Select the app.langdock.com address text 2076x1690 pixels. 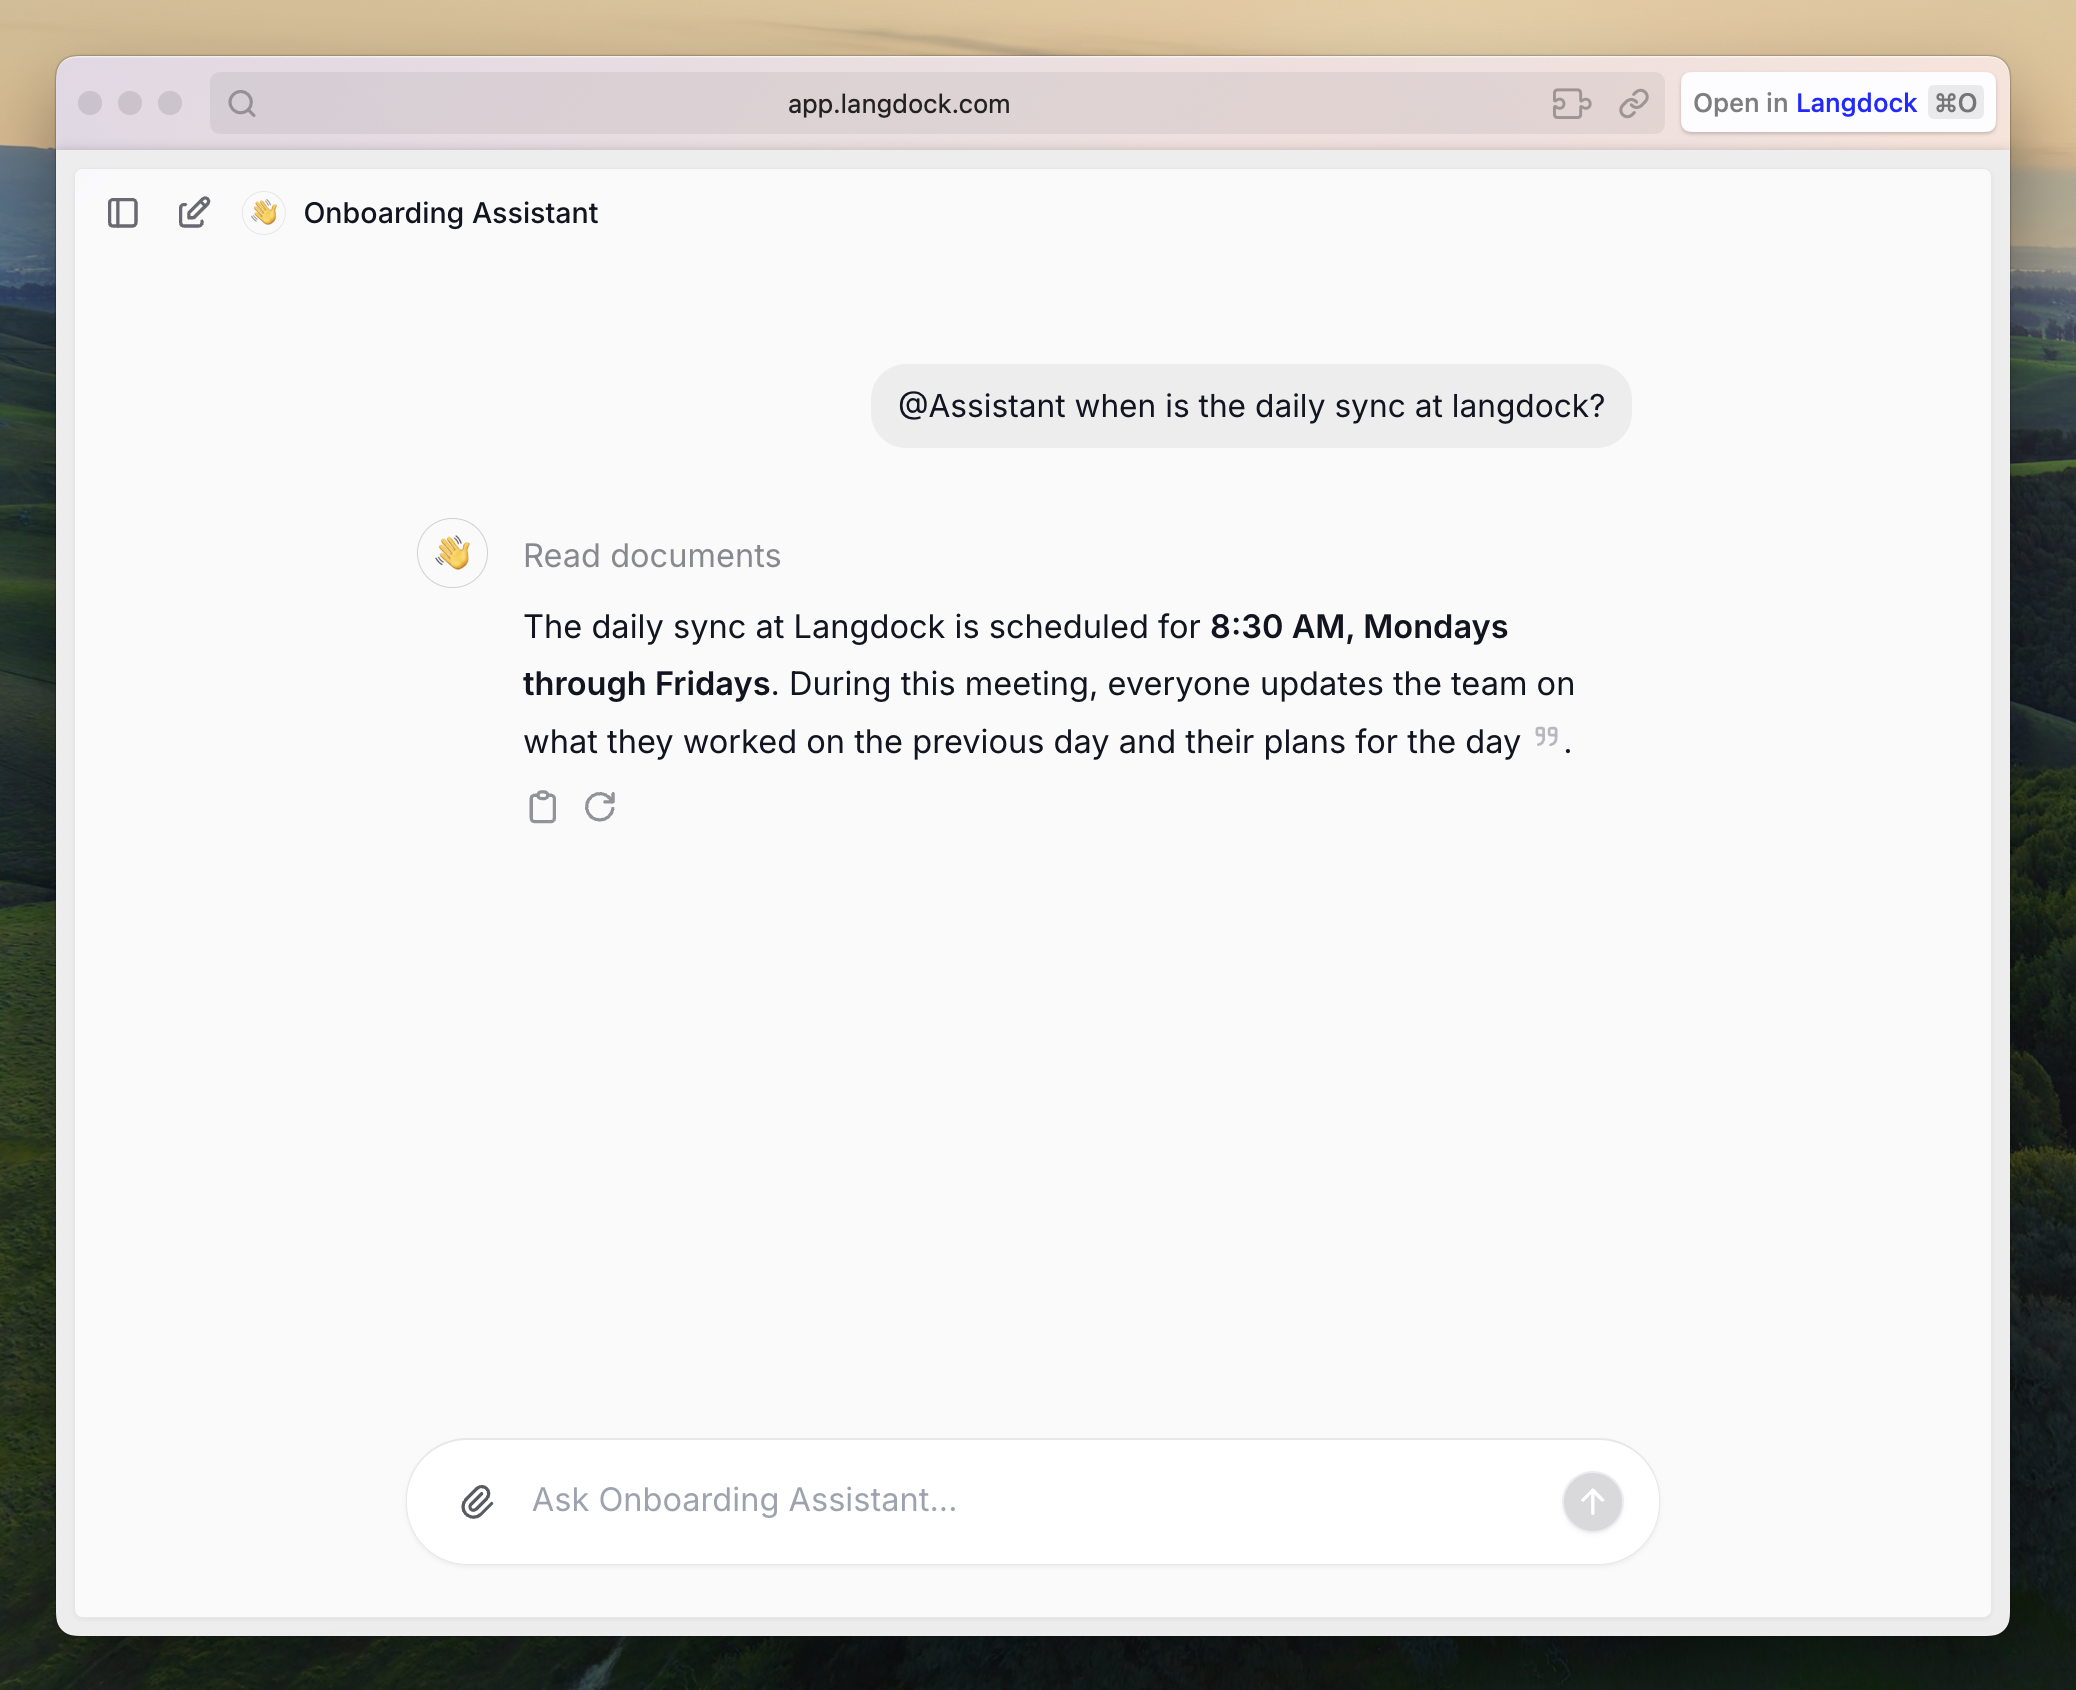coord(898,104)
